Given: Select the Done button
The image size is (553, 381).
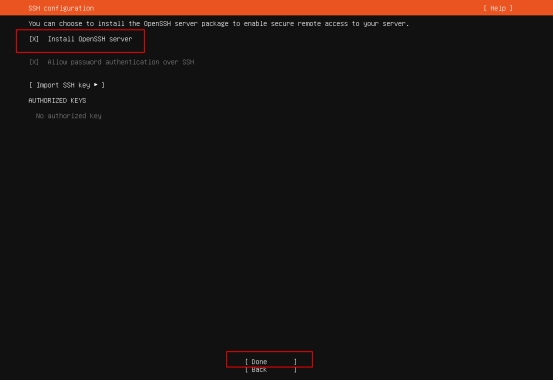Looking at the screenshot, I should click(271, 362).
